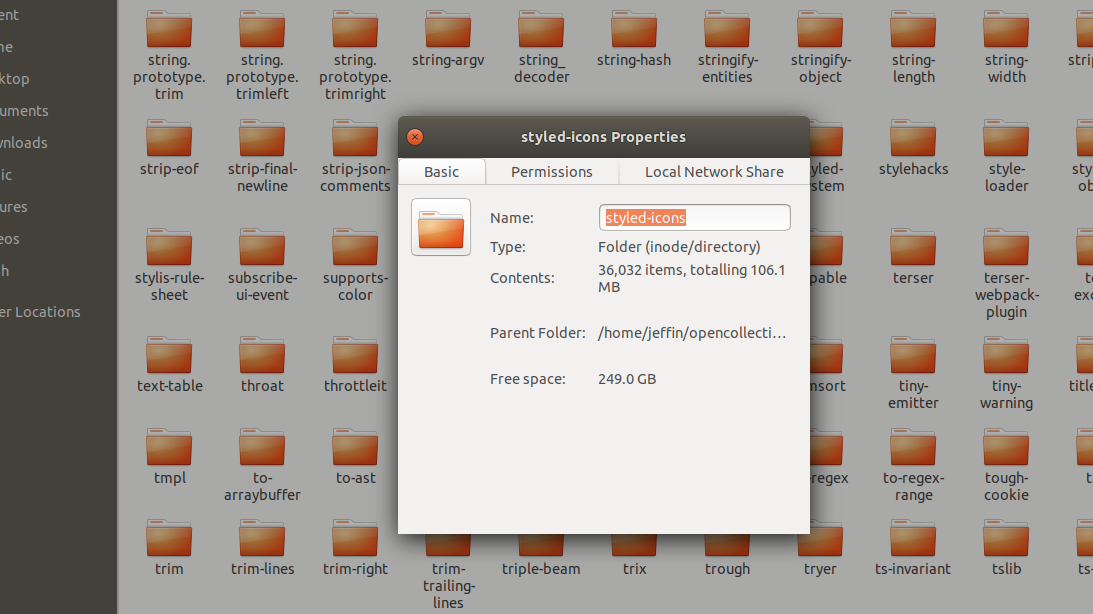Select the string_decoder folder
1093x614 pixels.
click(541, 47)
